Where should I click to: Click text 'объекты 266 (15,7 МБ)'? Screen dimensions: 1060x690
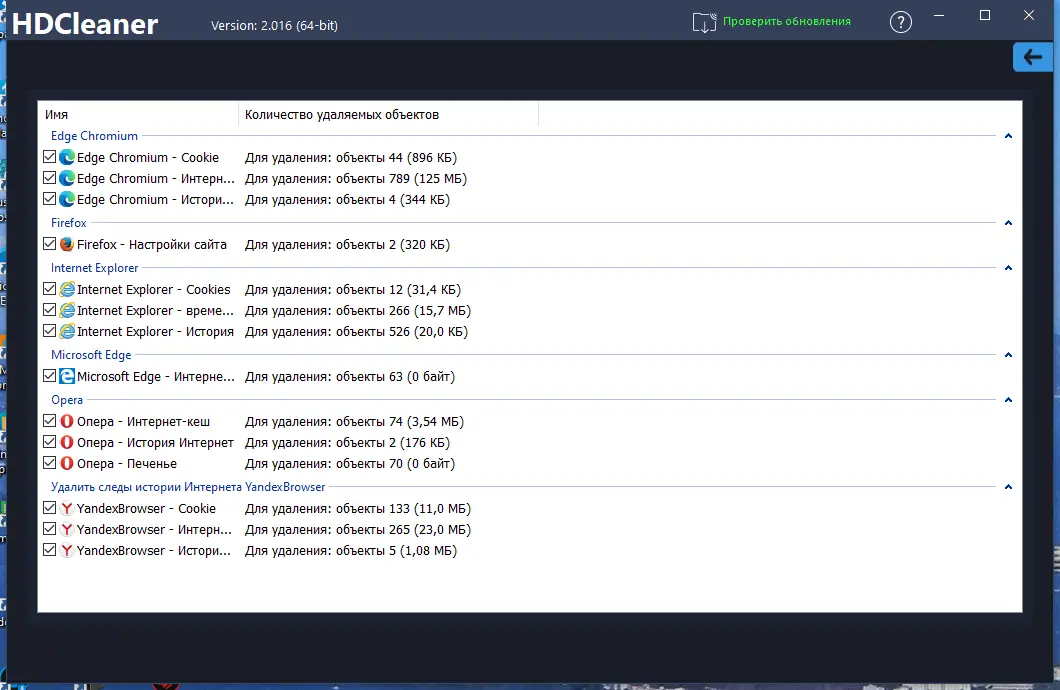tap(404, 310)
